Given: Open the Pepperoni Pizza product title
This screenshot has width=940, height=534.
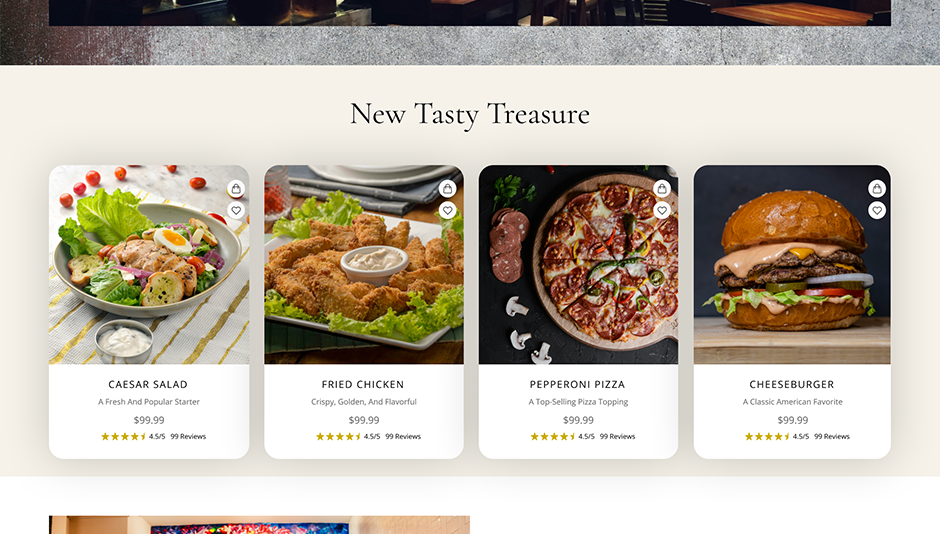Looking at the screenshot, I should [577, 384].
